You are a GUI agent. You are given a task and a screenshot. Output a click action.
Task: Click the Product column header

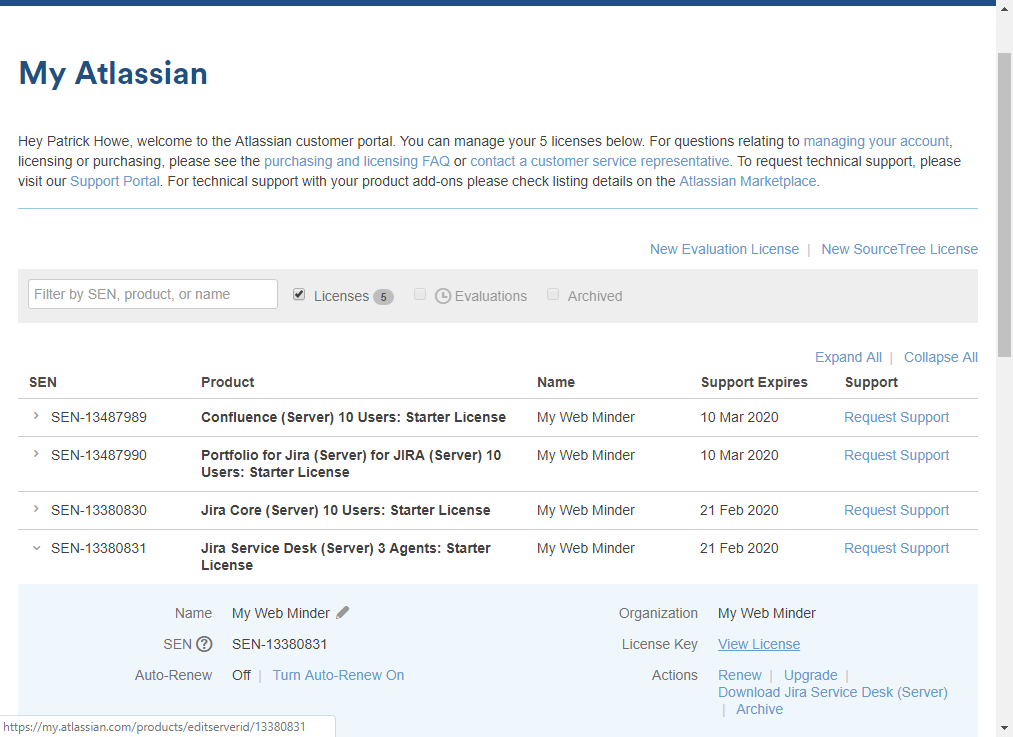click(227, 382)
